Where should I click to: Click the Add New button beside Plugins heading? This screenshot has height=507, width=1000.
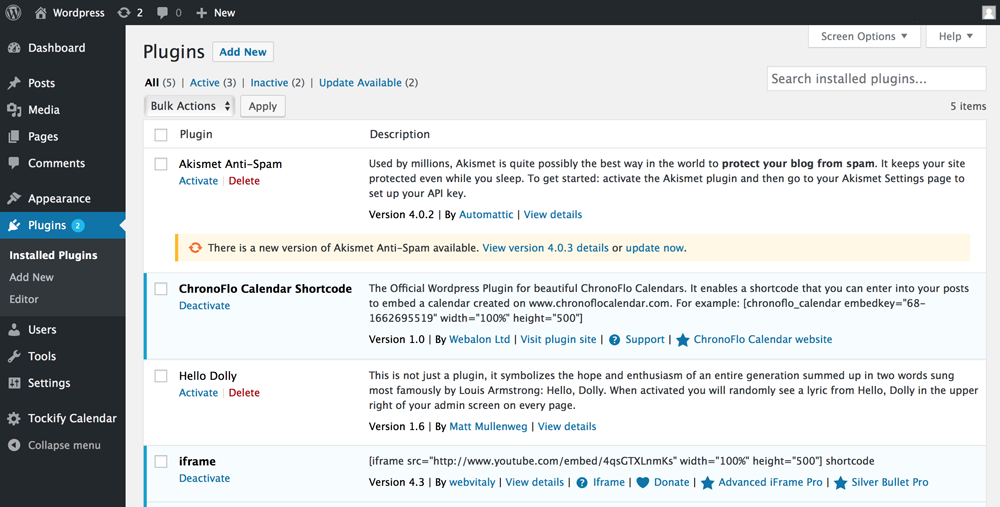click(x=243, y=52)
